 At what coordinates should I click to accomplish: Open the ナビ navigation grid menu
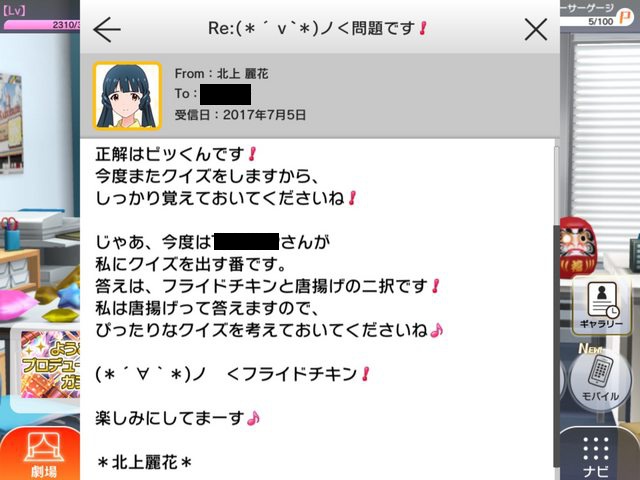coord(596,456)
